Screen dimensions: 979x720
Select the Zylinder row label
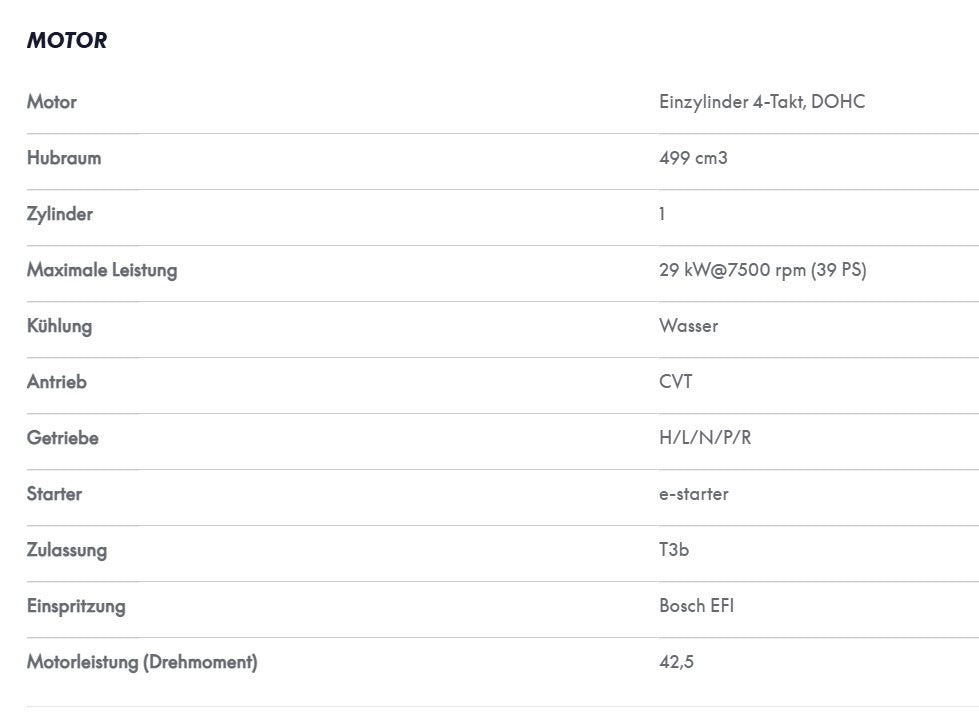click(60, 214)
